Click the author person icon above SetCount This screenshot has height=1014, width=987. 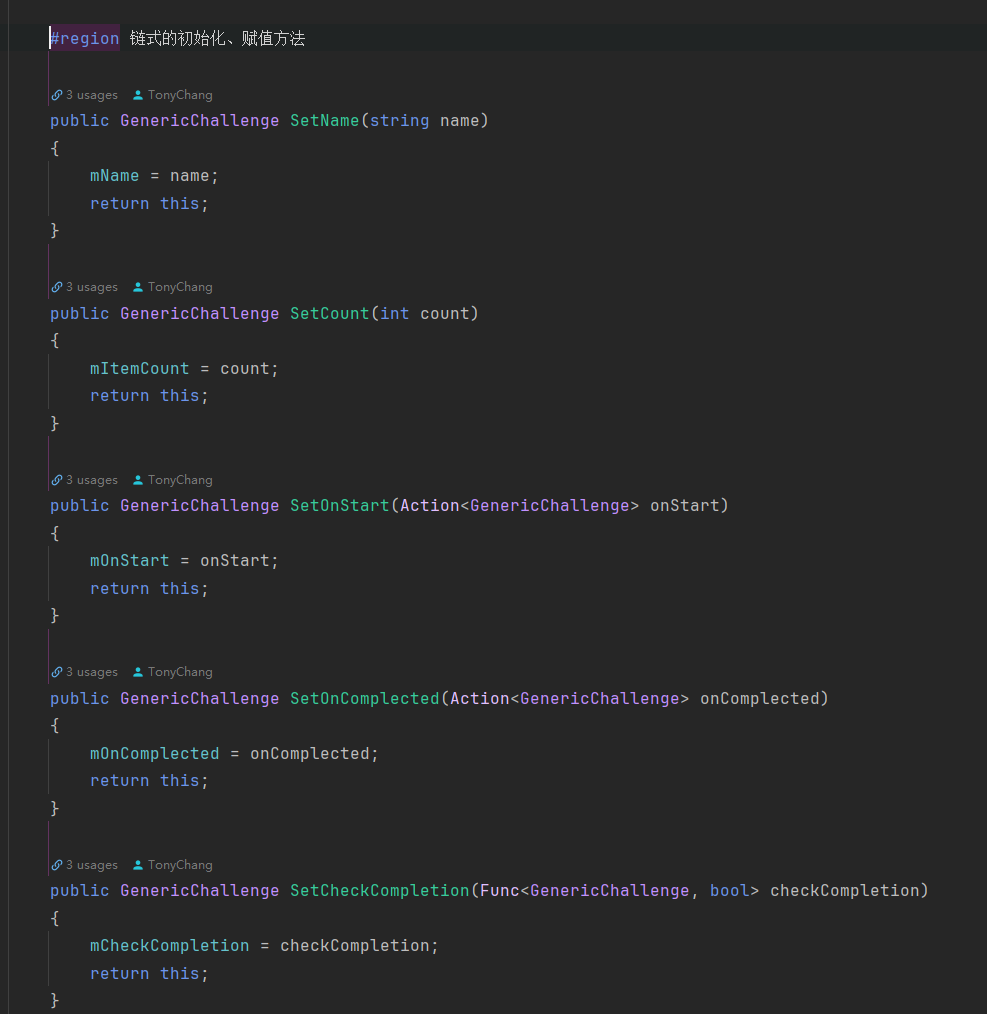click(x=138, y=287)
